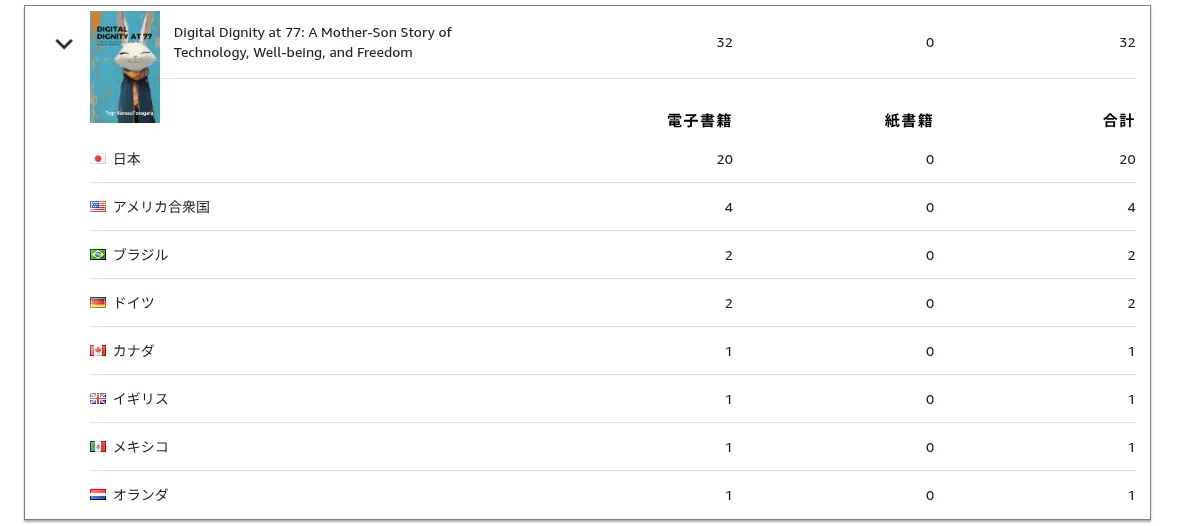Click the Canada flag icon
The image size is (1194, 526).
(x=97, y=350)
